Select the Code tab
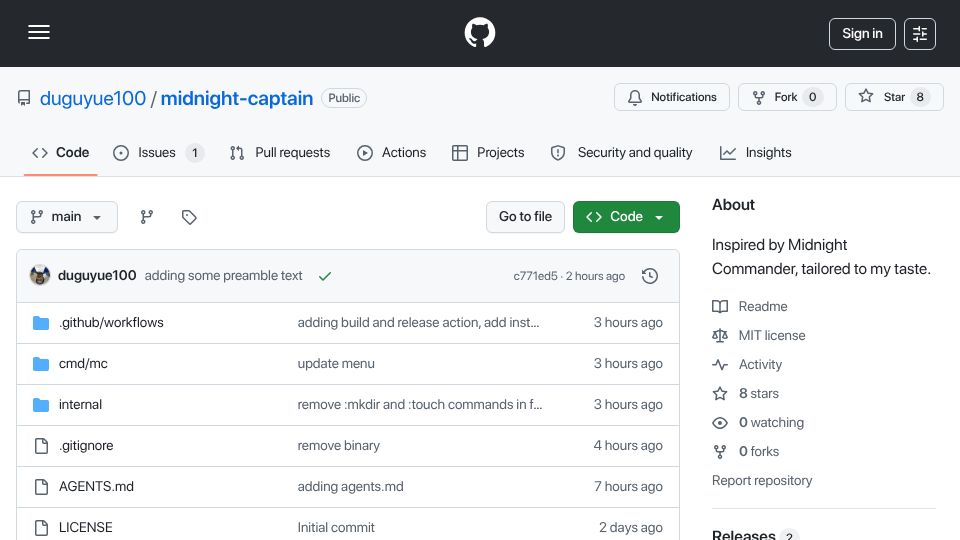This screenshot has height=540, width=960. tap(61, 152)
